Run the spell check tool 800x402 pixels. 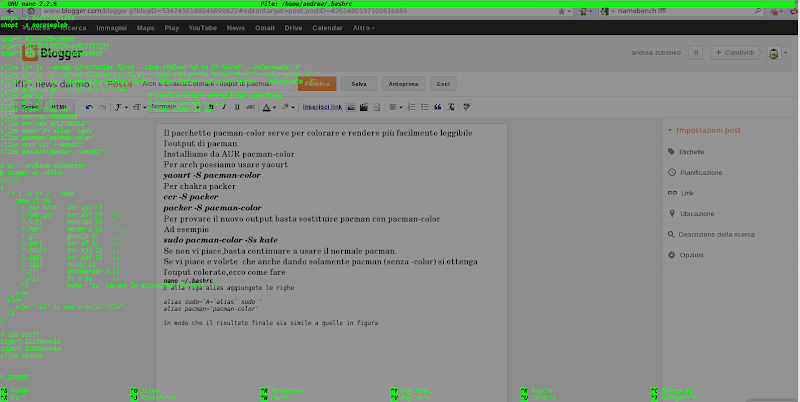467,107
